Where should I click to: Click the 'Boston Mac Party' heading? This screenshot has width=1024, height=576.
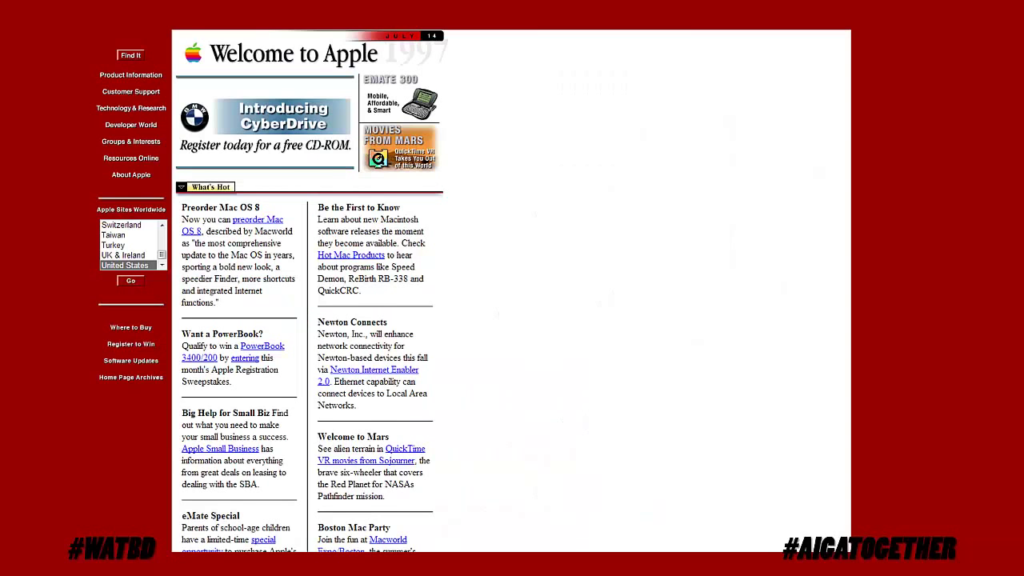click(353, 528)
